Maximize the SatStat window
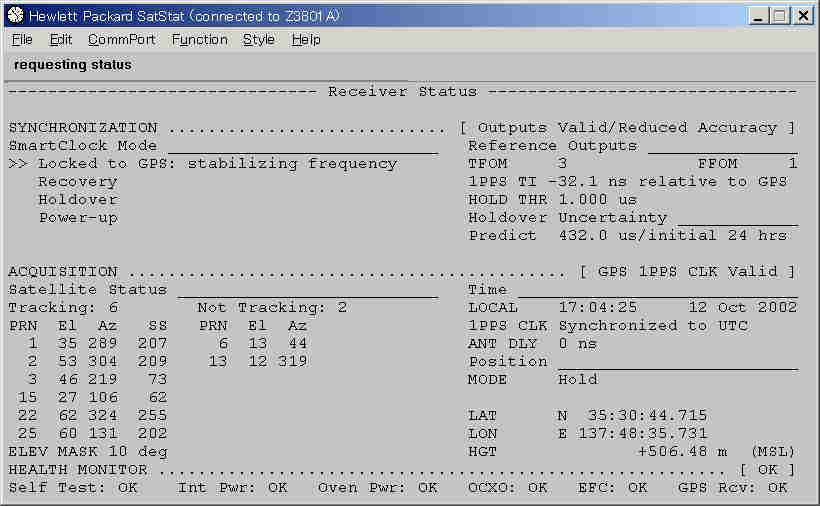This screenshot has height=506, width=820. (779, 16)
